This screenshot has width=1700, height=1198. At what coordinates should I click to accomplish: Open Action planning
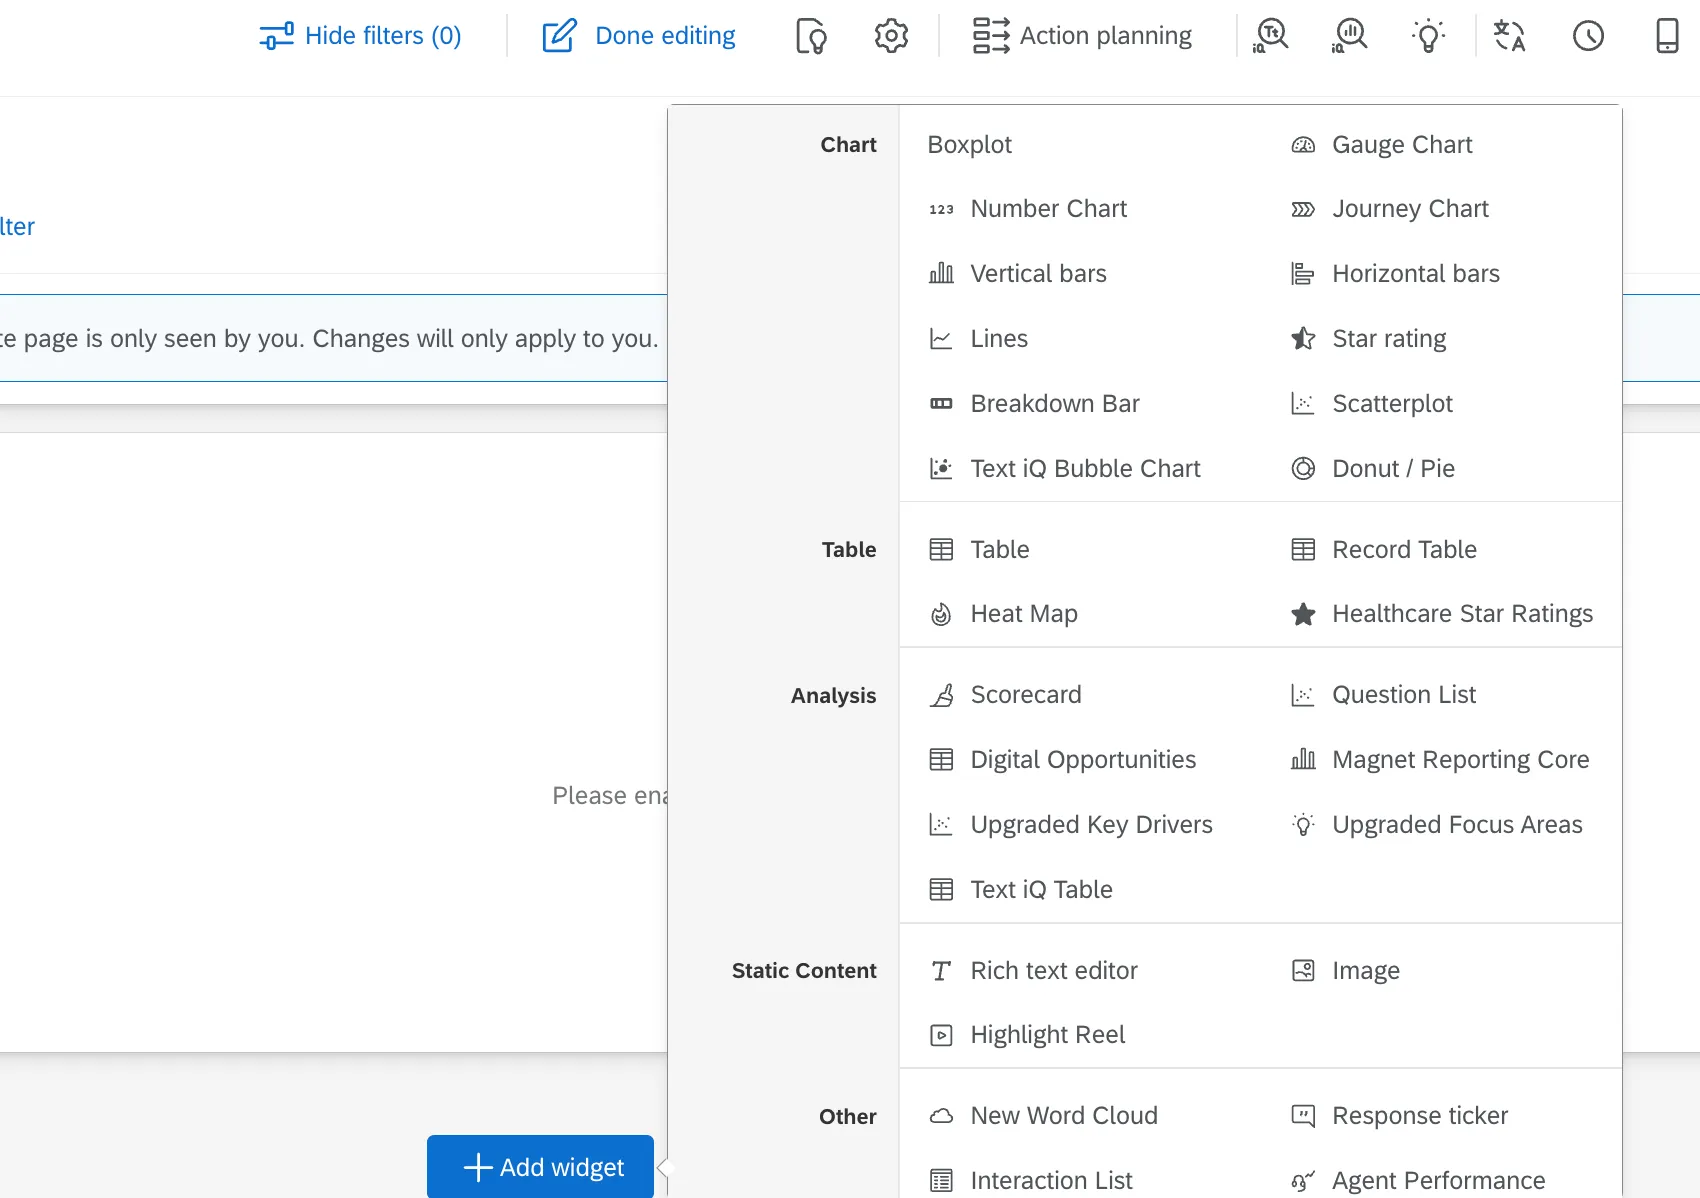click(1082, 36)
